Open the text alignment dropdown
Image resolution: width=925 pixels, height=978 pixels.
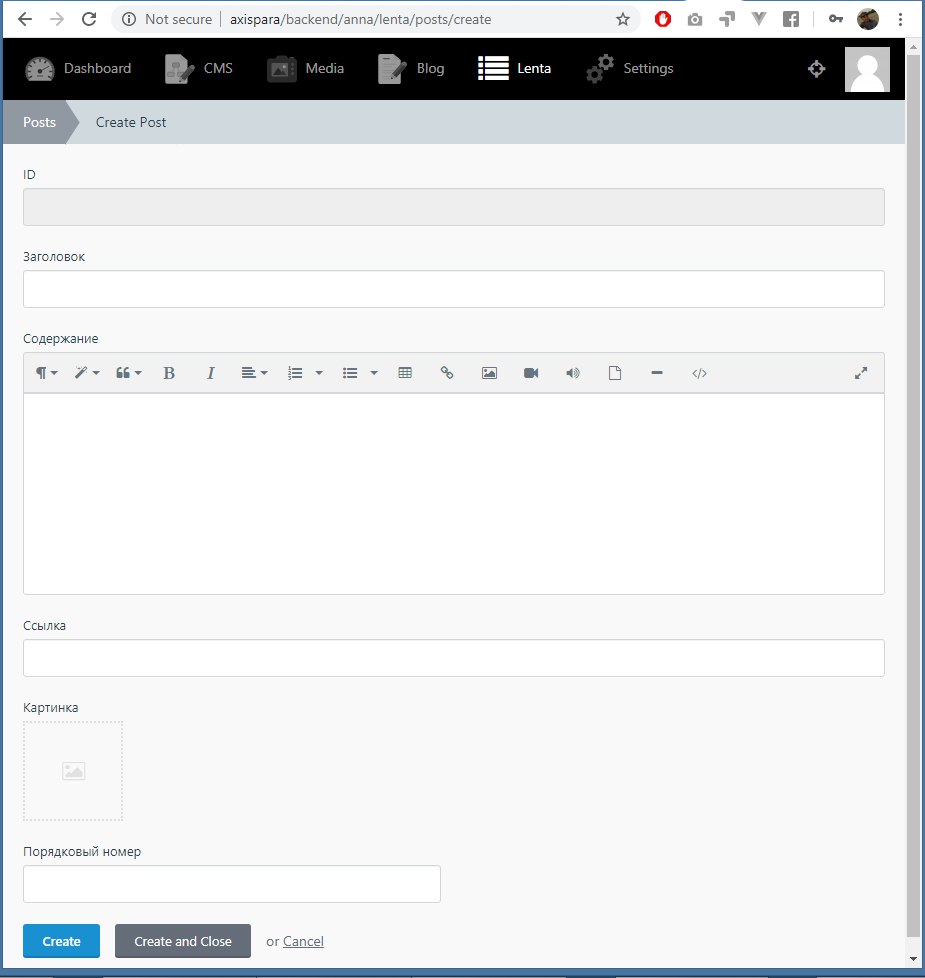[254, 373]
